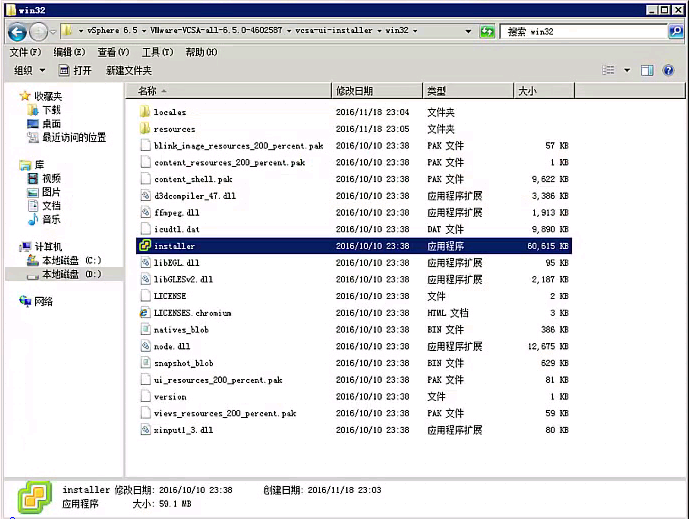Select file content_shell.pak

click(193, 179)
